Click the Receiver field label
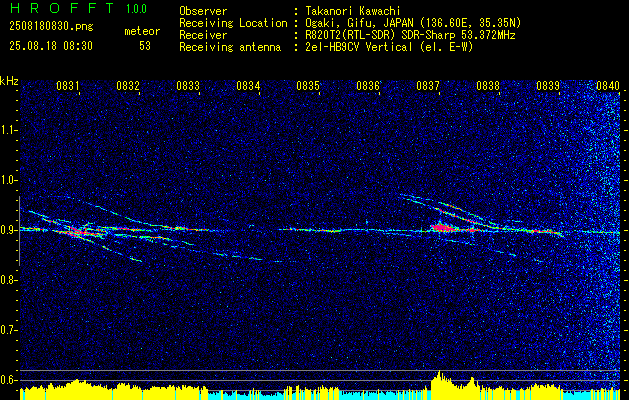Viewport: 629px width, 400px height. pyautogui.click(x=203, y=35)
